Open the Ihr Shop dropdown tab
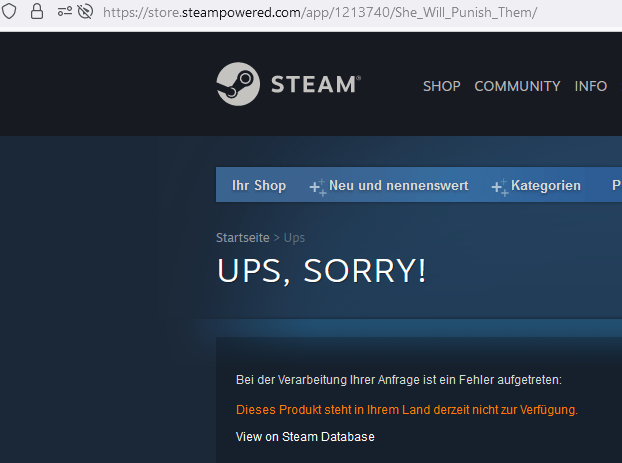The height and width of the screenshot is (463, 622). click(x=259, y=185)
